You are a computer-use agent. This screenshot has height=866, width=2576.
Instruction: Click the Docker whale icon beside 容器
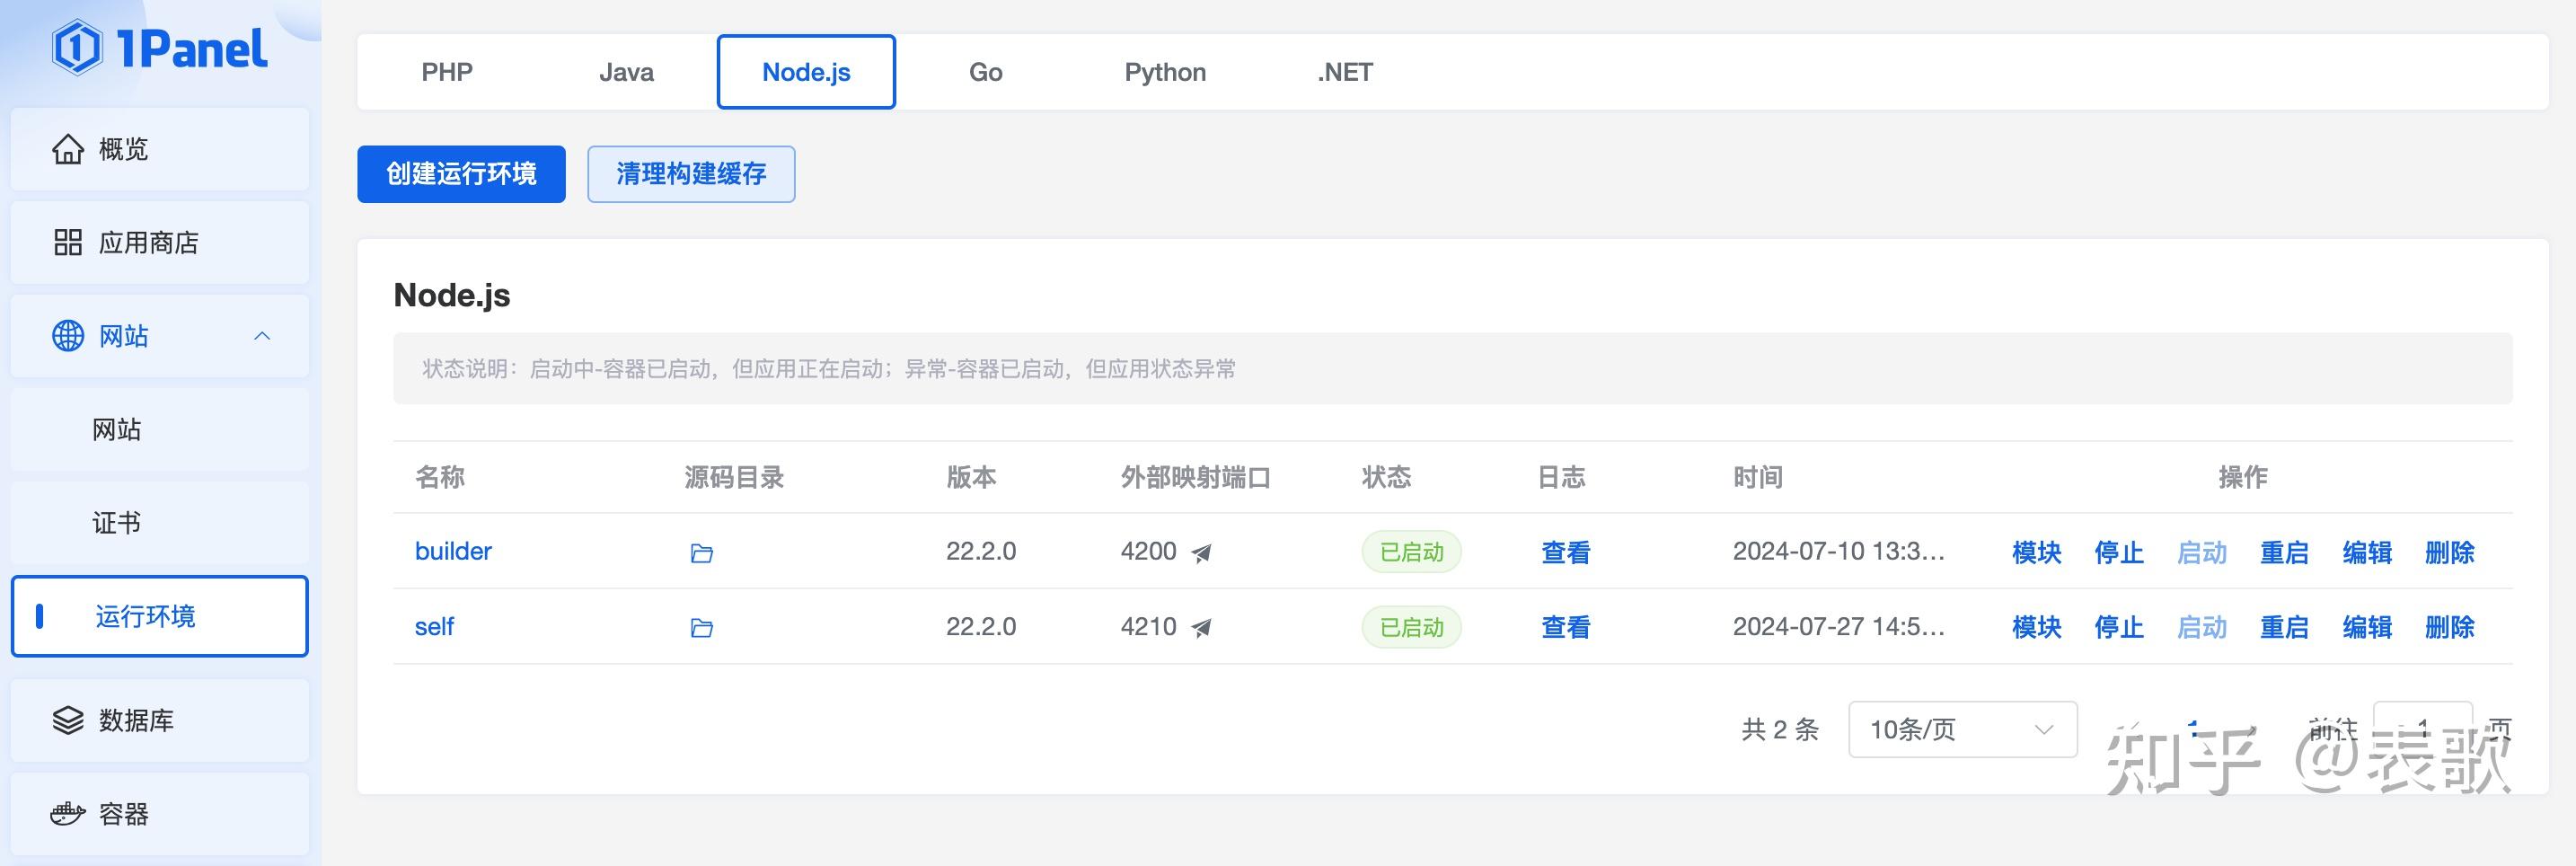pyautogui.click(x=68, y=814)
